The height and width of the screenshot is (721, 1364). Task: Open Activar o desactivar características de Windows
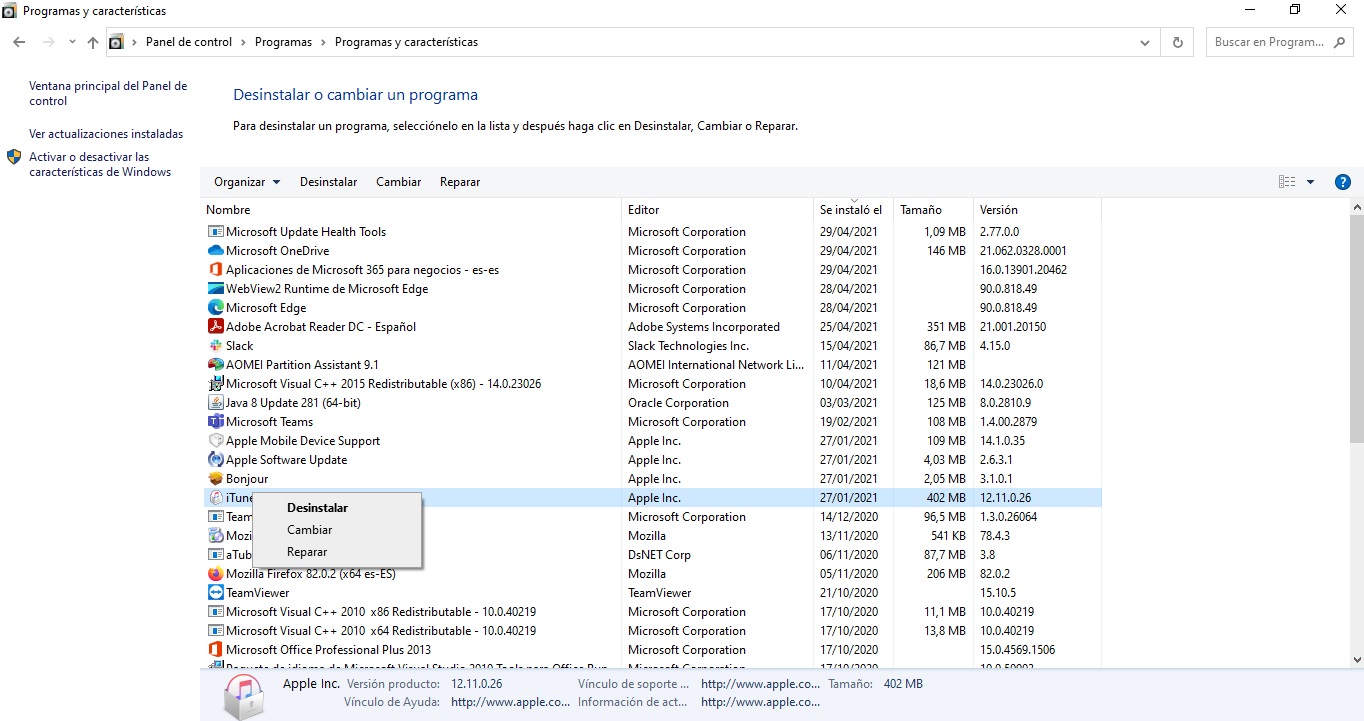[x=100, y=164]
